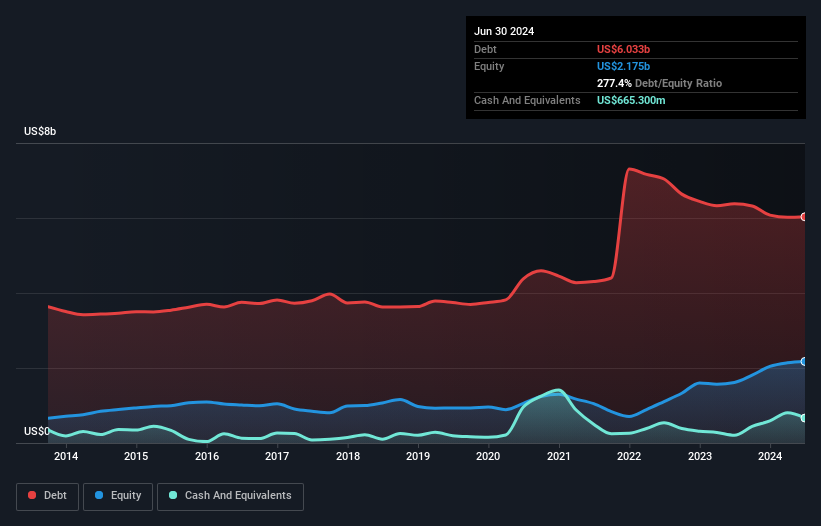Screen dimensions: 821x526
Task: Click the 2015 x-axis label
Action: coord(136,456)
